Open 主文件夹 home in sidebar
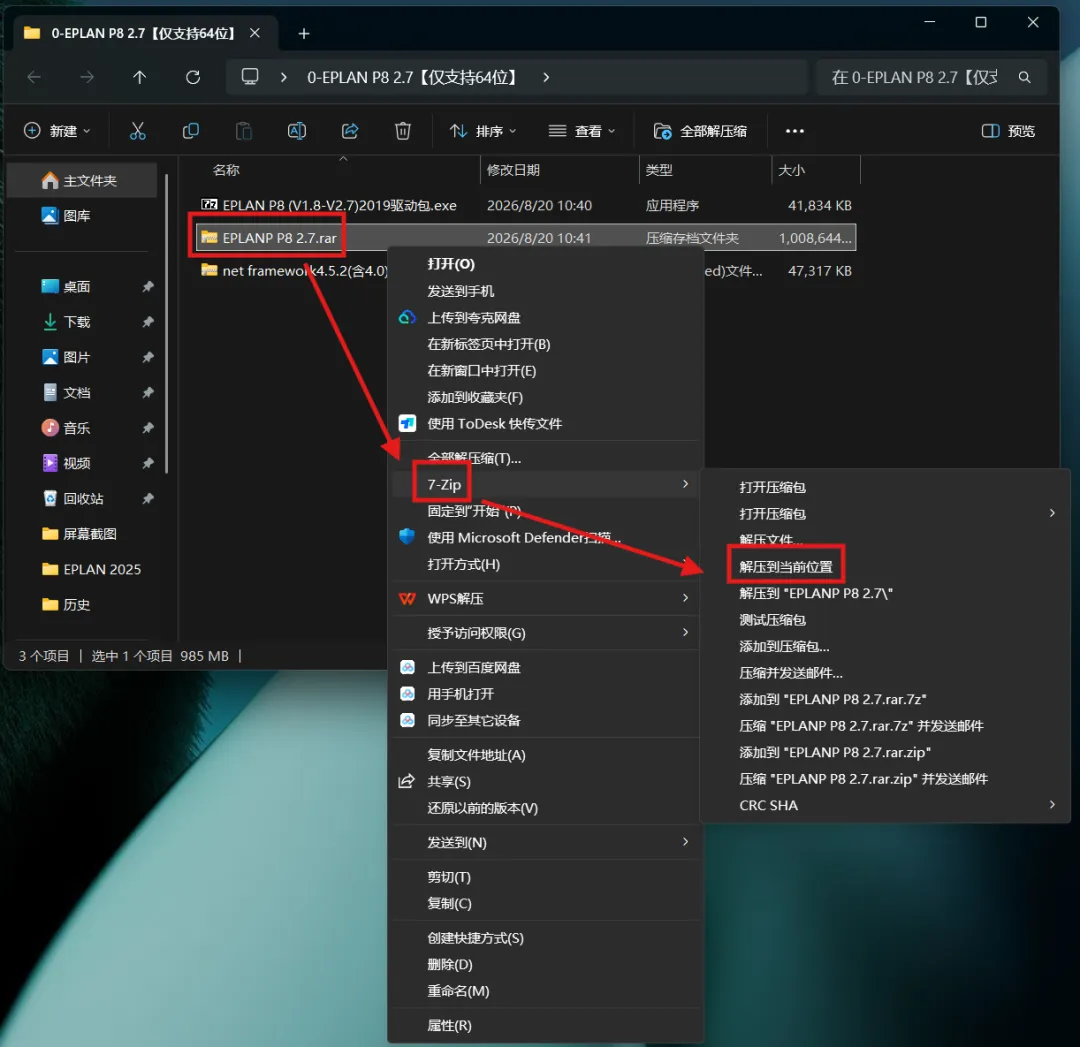 point(81,180)
